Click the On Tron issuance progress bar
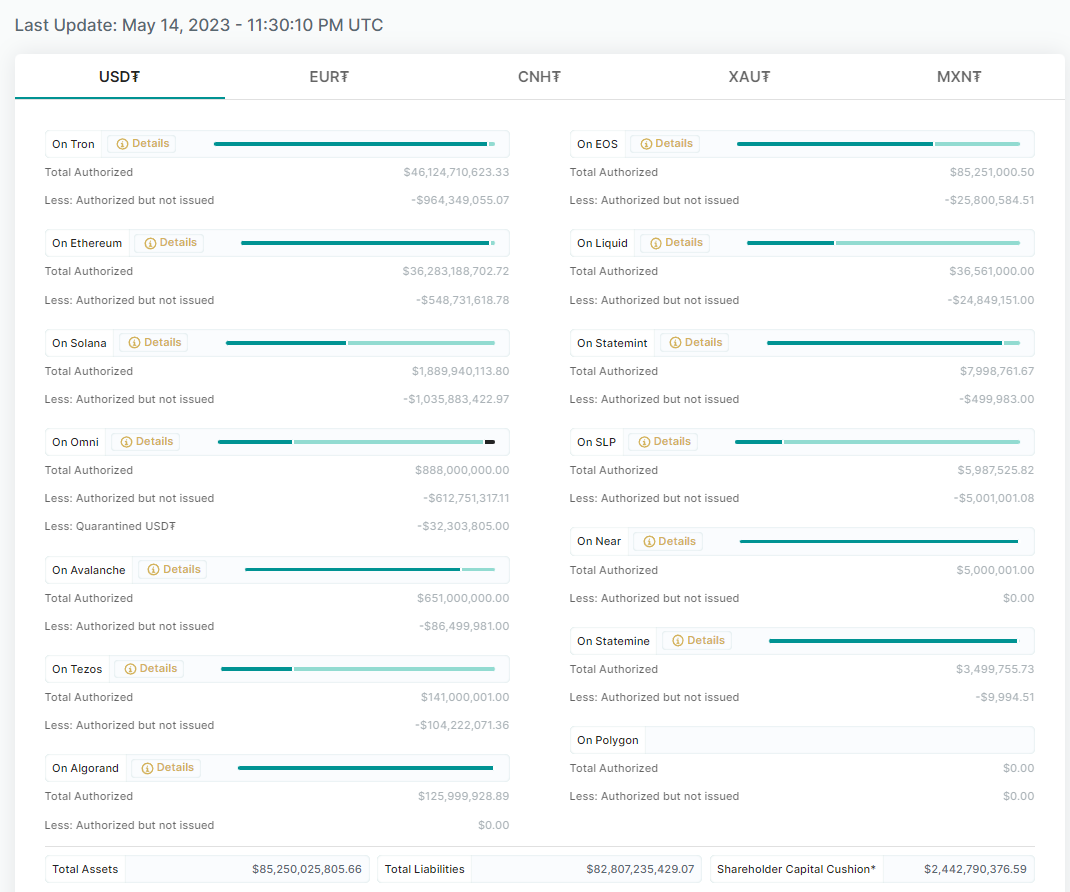 tap(354, 144)
